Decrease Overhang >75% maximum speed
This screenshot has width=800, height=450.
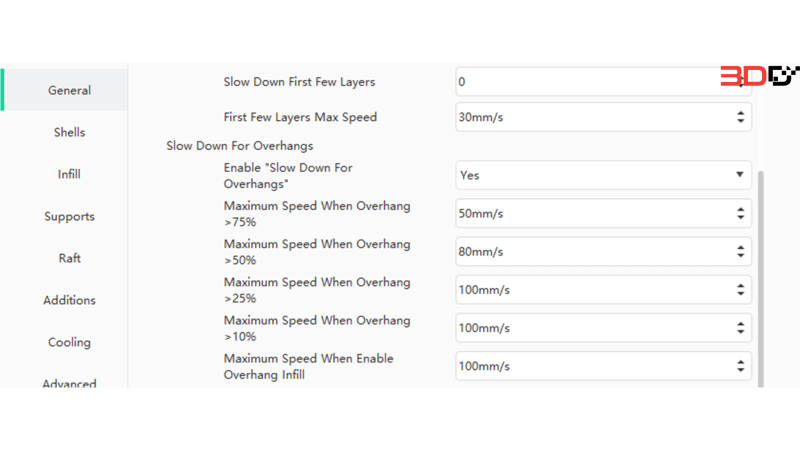click(x=740, y=217)
